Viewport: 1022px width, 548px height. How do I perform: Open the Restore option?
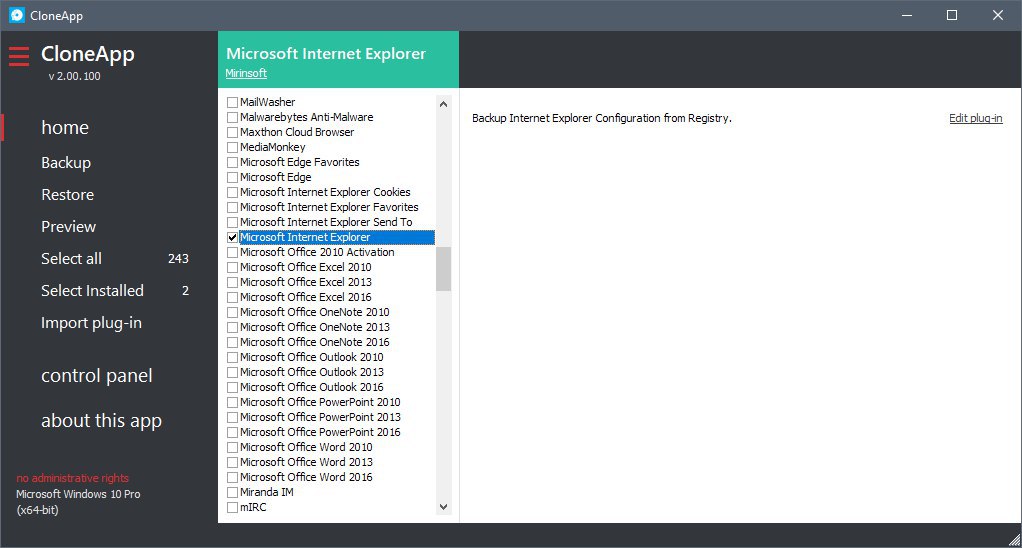click(67, 195)
